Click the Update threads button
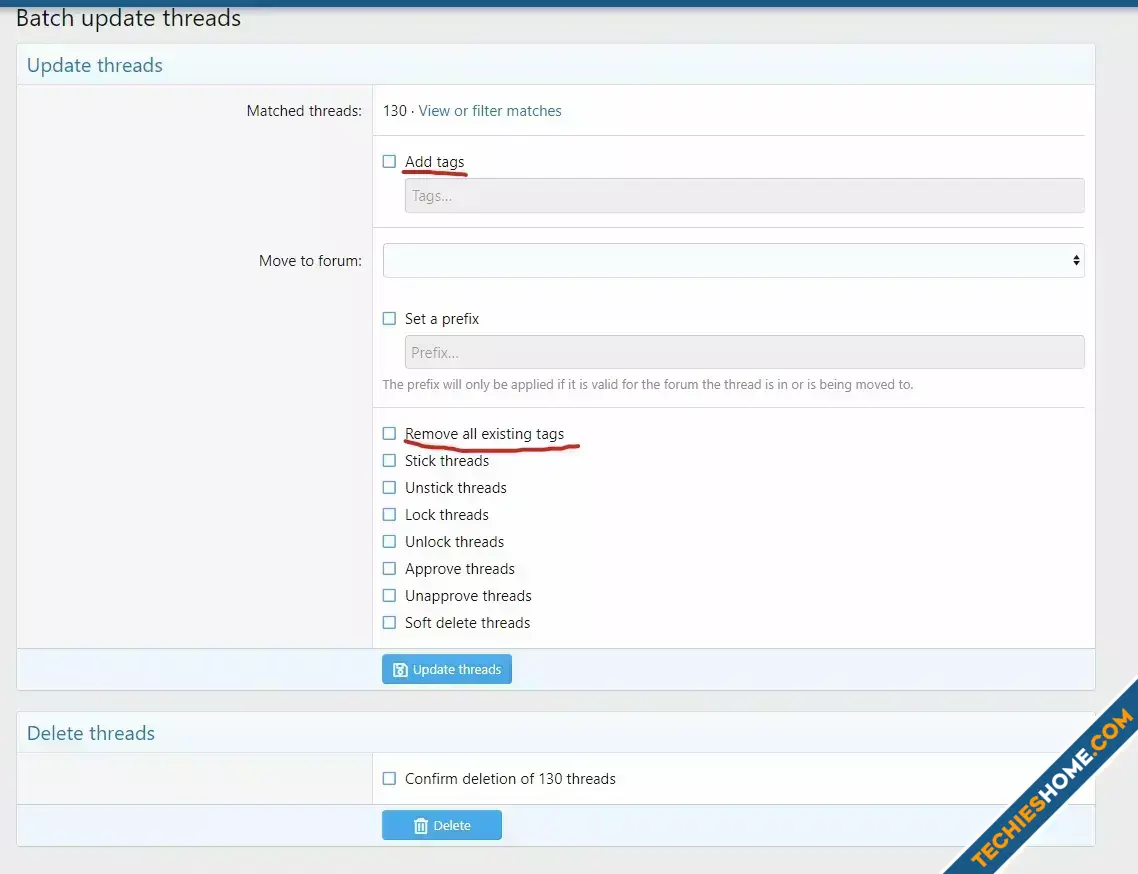1138x874 pixels. [x=446, y=669]
